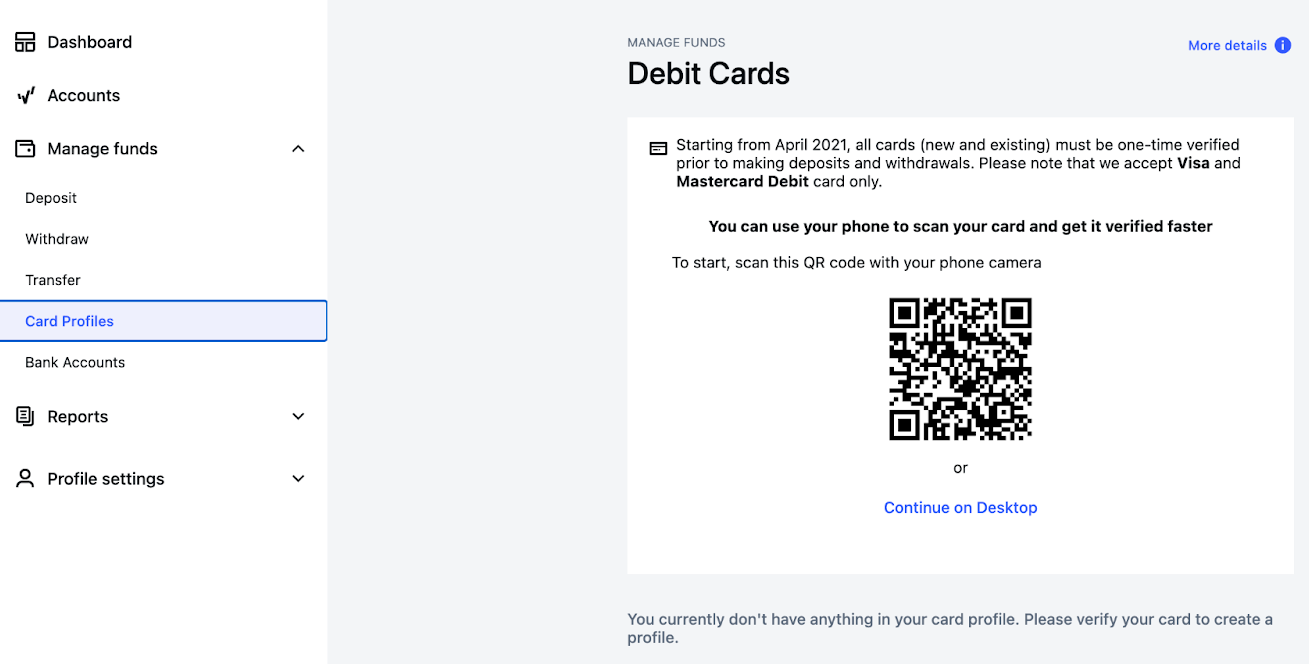The width and height of the screenshot is (1309, 664).
Task: Click the Continue on Desktop link
Action: pos(960,508)
